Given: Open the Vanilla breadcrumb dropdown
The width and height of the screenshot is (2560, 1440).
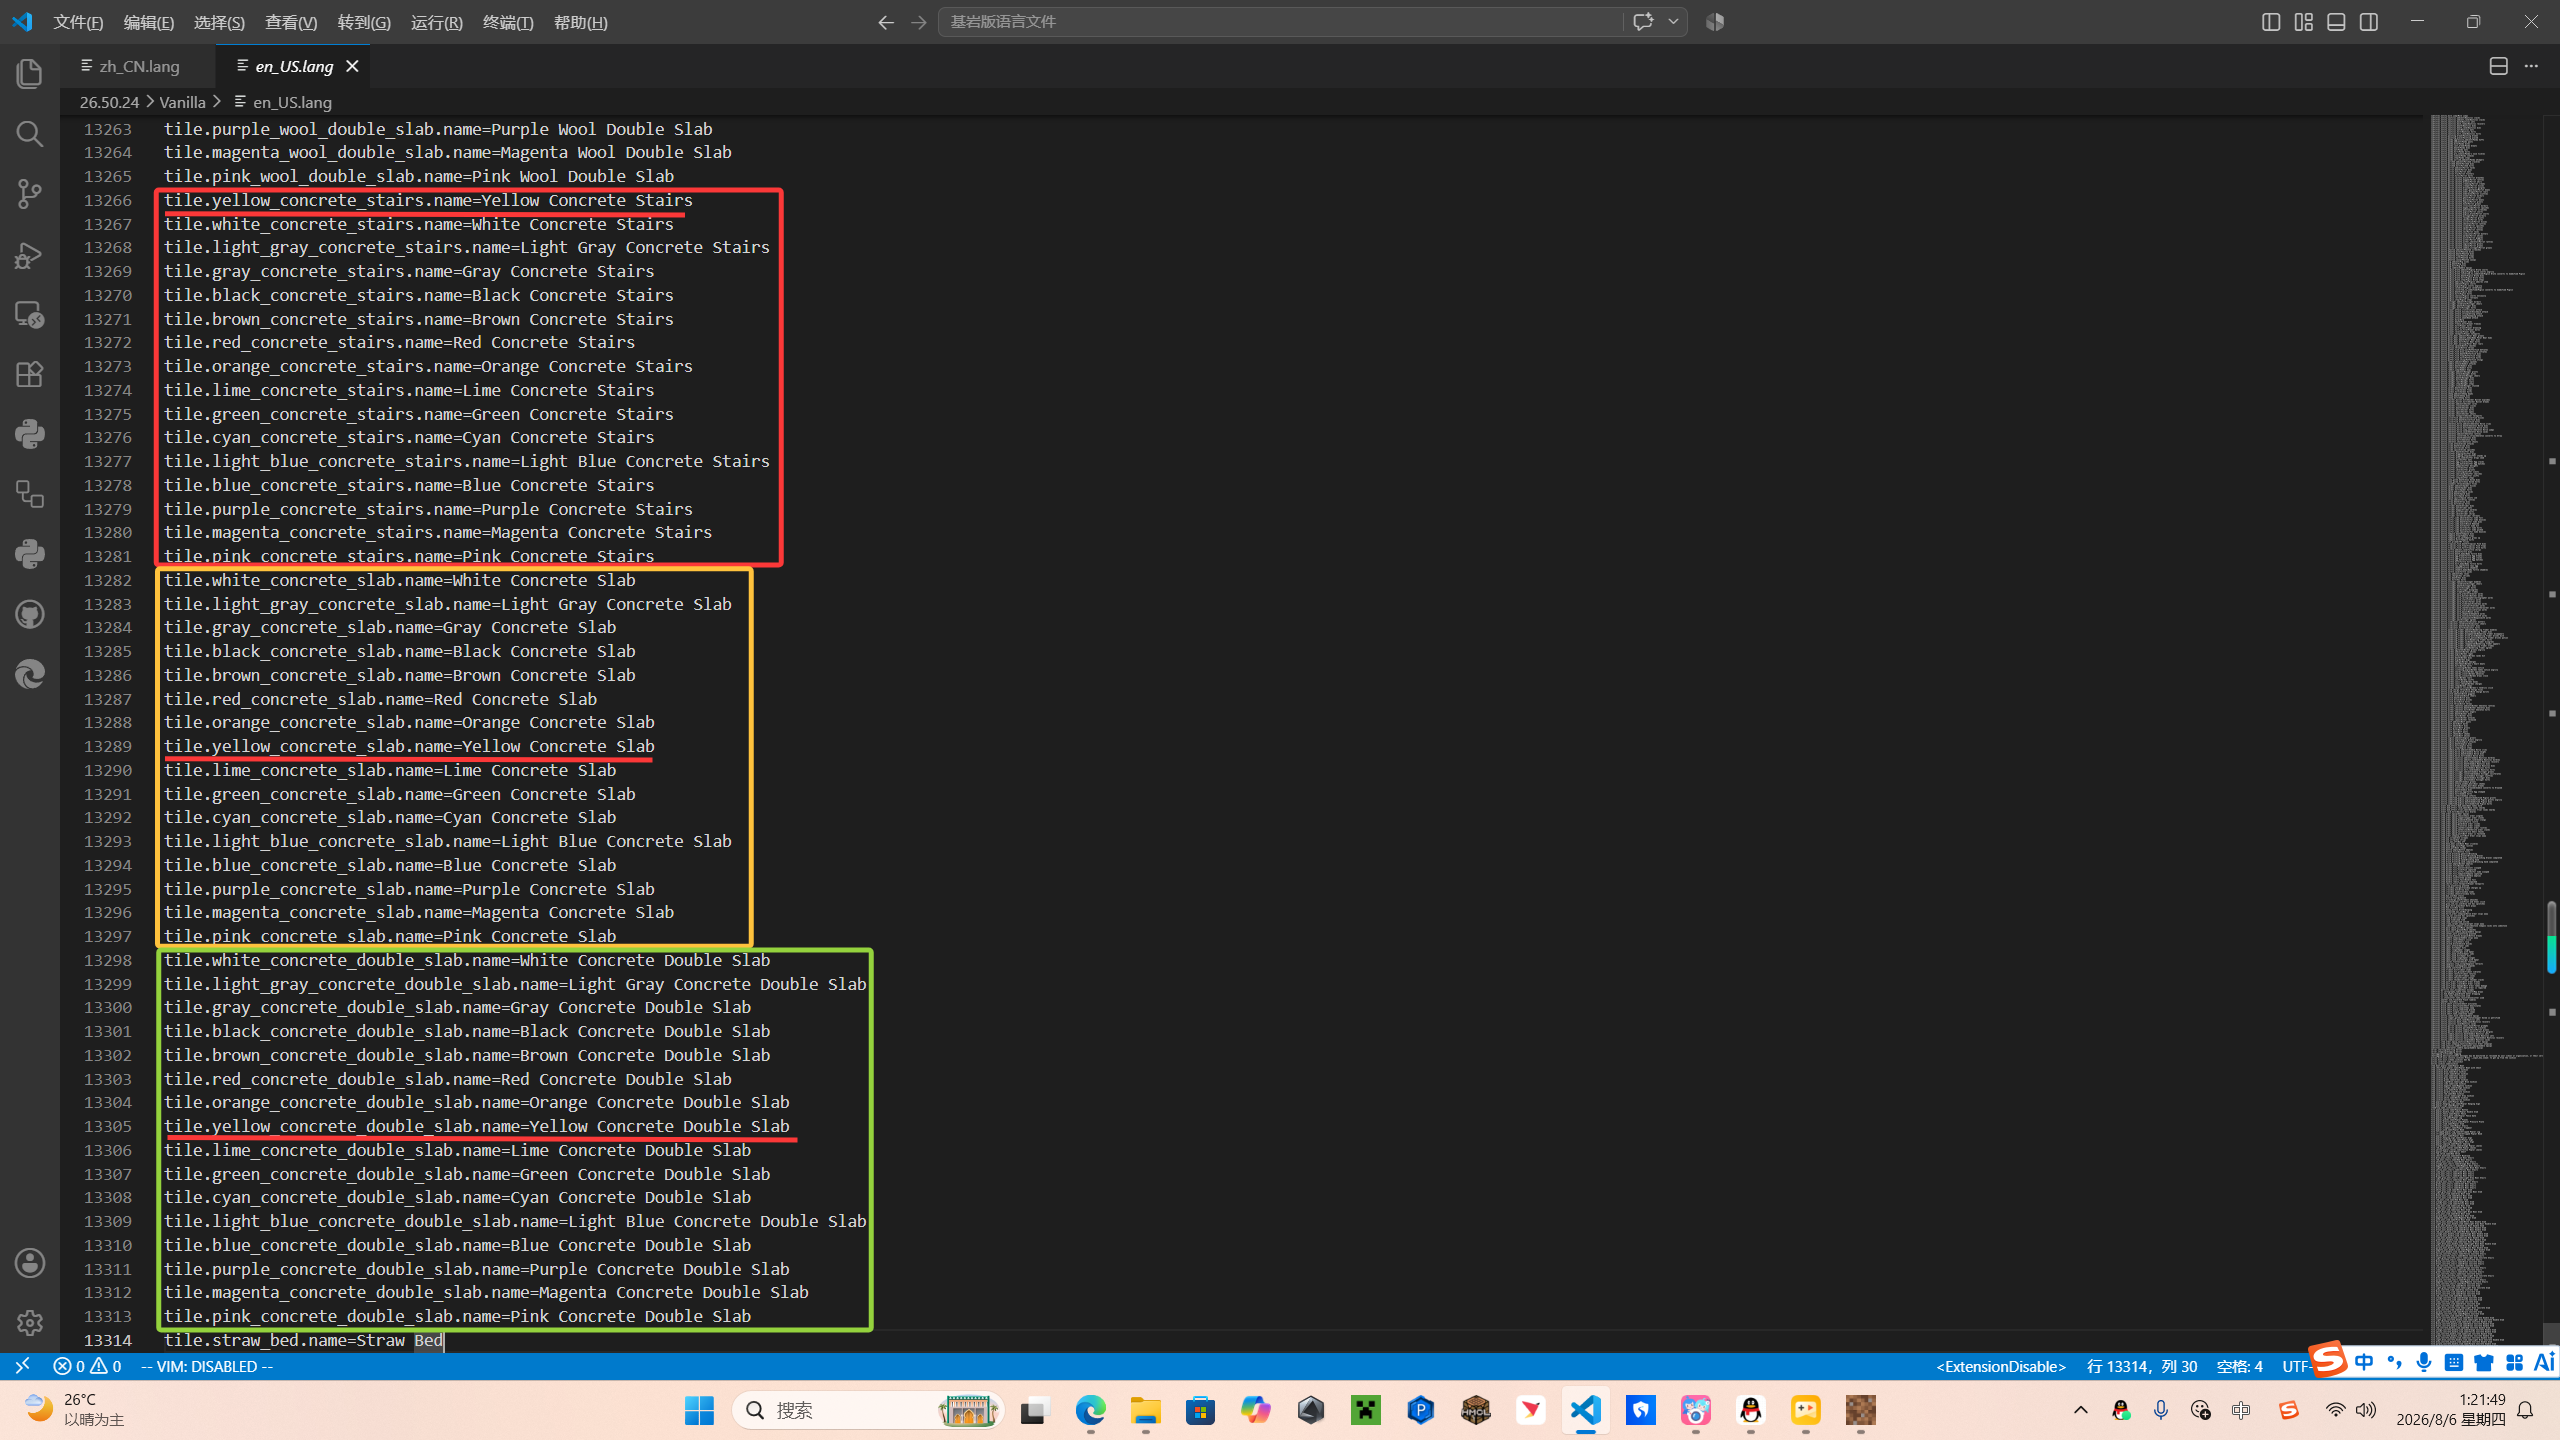Looking at the screenshot, I should (182, 102).
